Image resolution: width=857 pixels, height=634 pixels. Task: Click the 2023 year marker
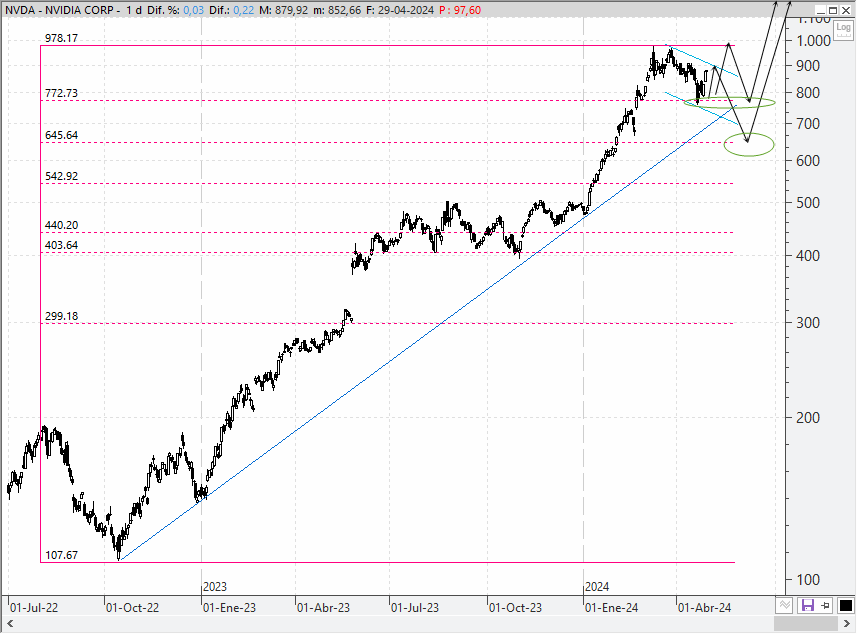(x=215, y=587)
